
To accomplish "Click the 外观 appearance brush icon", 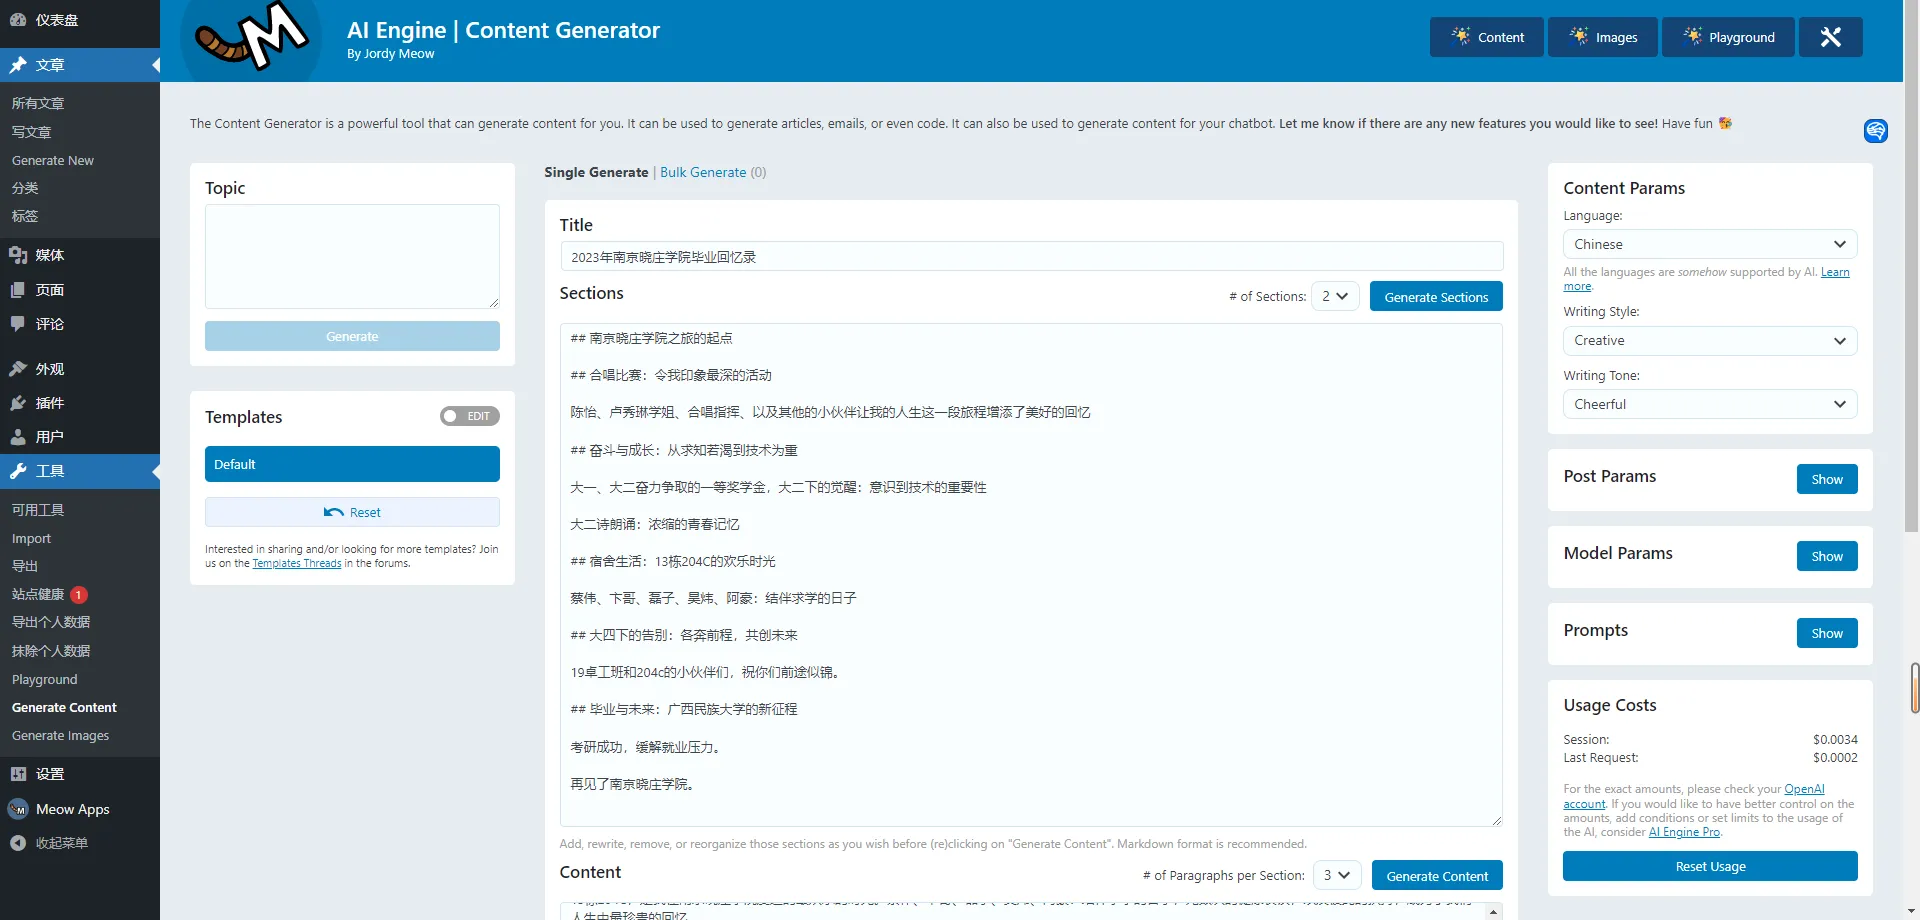I will pyautogui.click(x=18, y=369).
